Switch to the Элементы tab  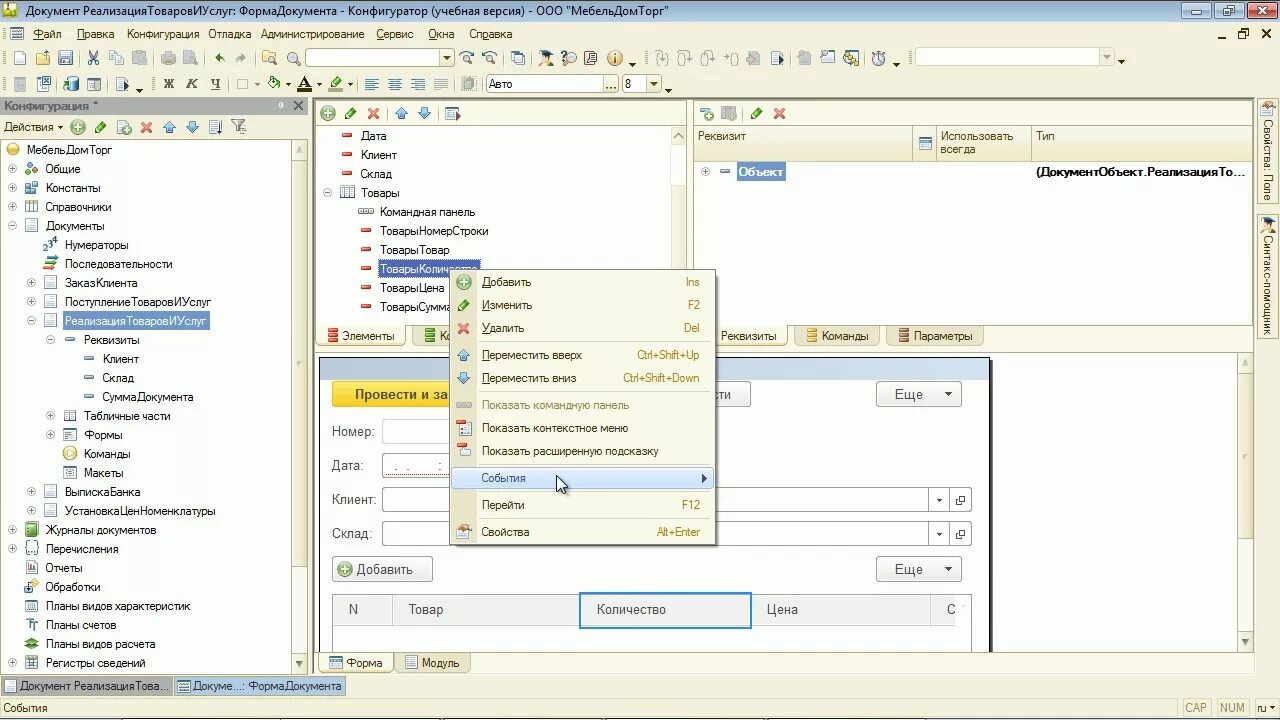tap(360, 336)
